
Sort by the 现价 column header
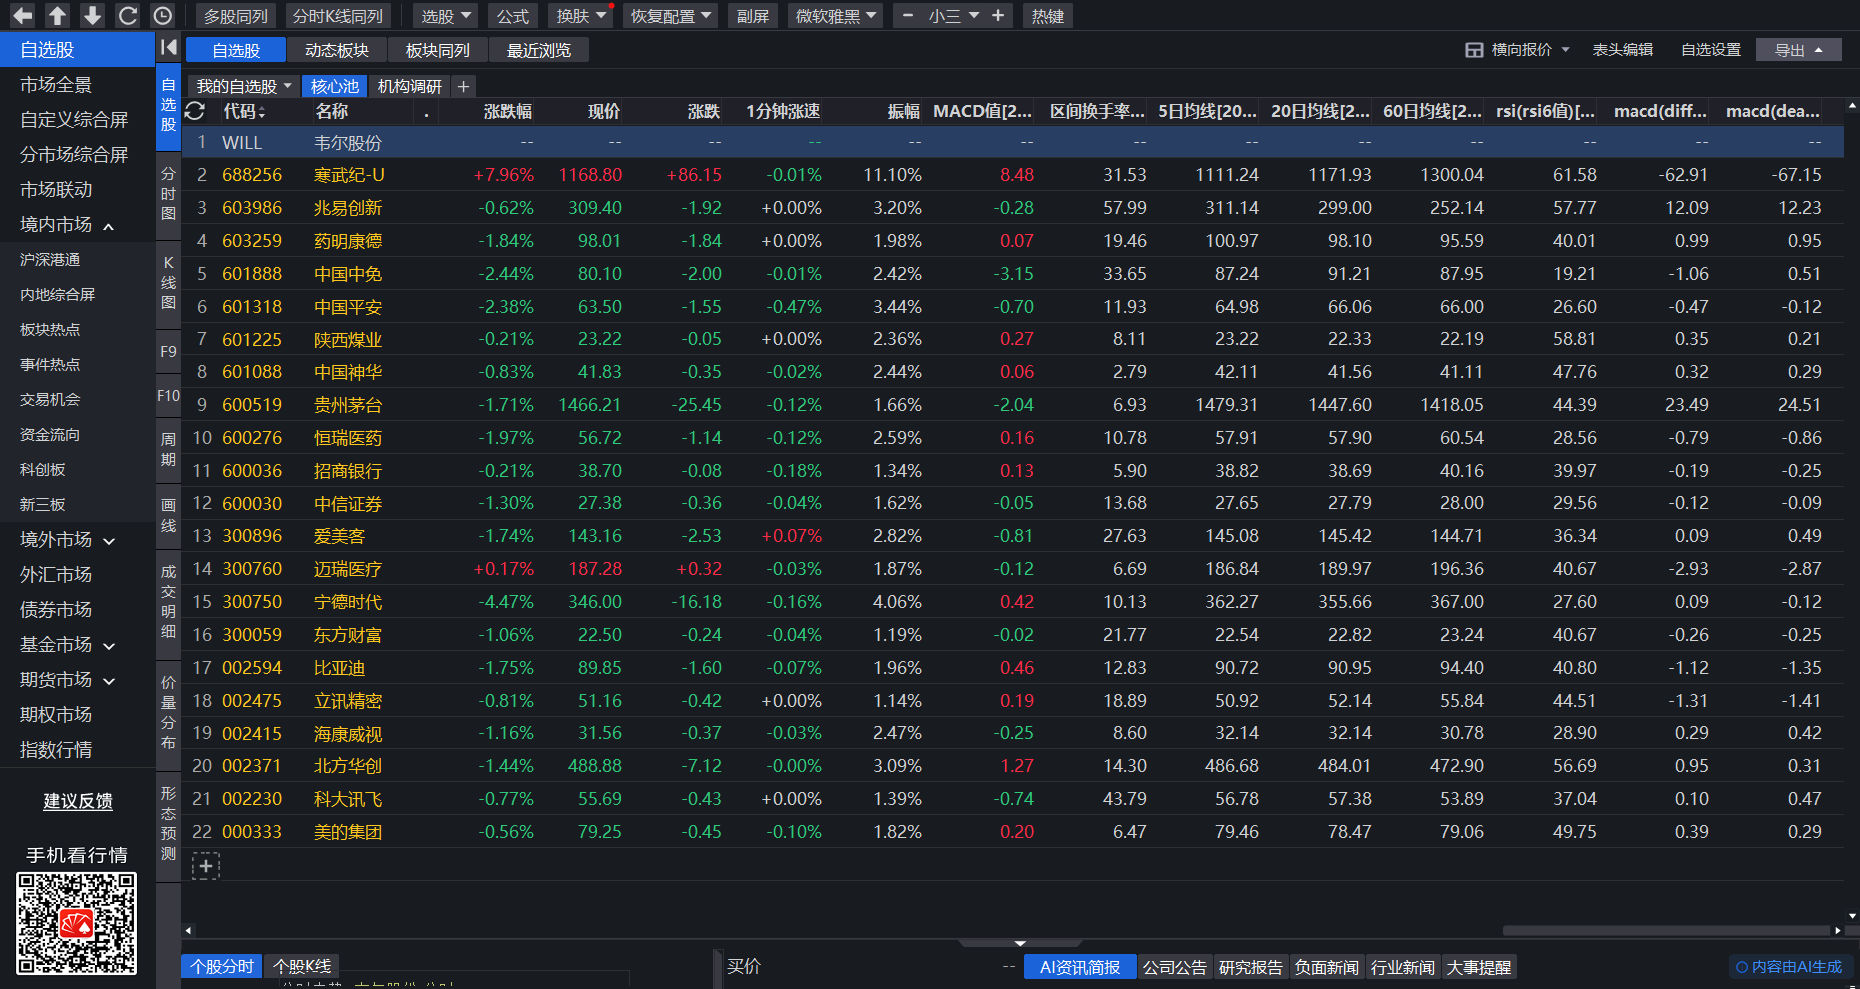604,112
